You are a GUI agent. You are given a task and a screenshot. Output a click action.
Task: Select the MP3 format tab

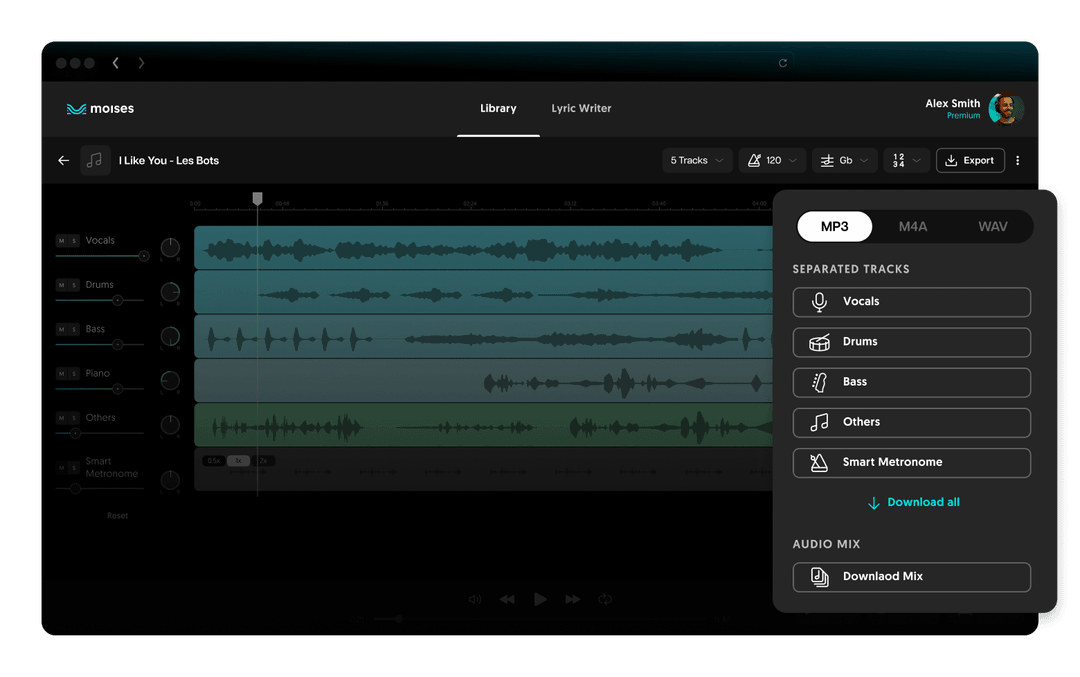(834, 227)
